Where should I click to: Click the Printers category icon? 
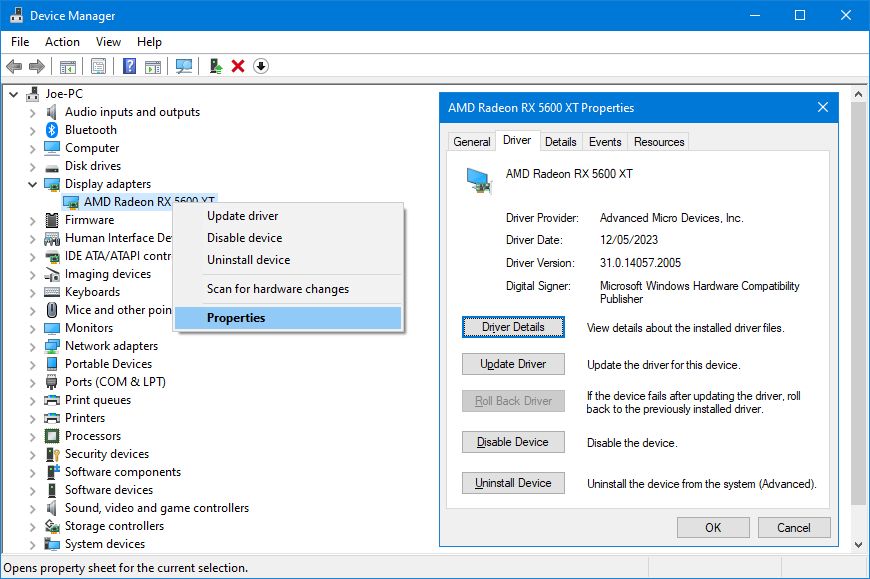[52, 418]
